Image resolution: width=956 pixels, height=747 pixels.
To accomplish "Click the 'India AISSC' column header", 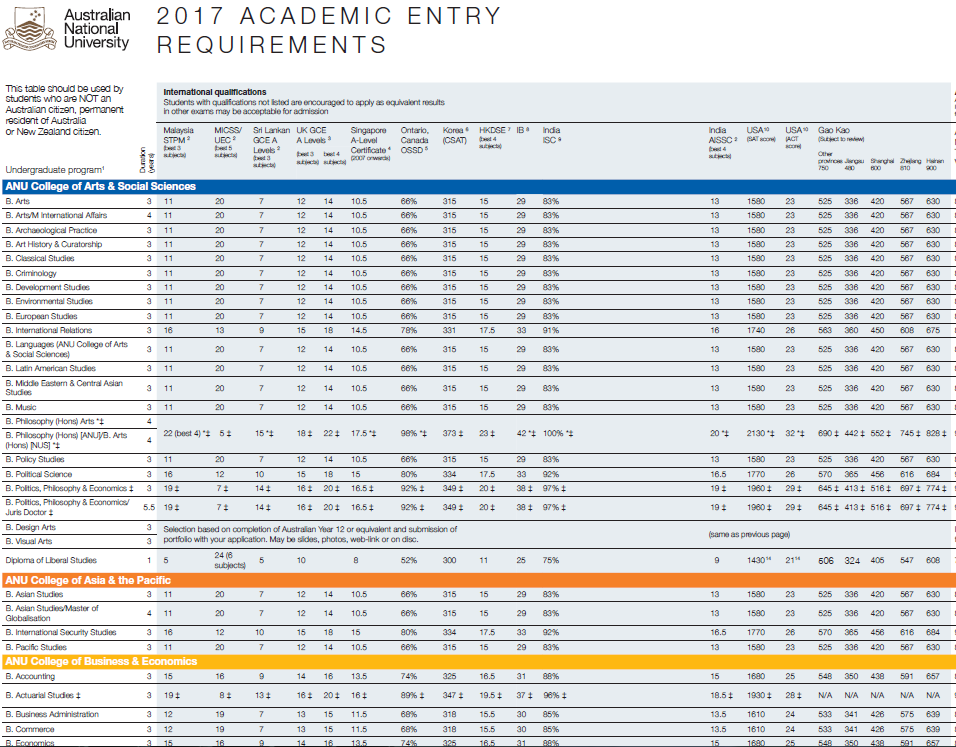I will 723,142.
